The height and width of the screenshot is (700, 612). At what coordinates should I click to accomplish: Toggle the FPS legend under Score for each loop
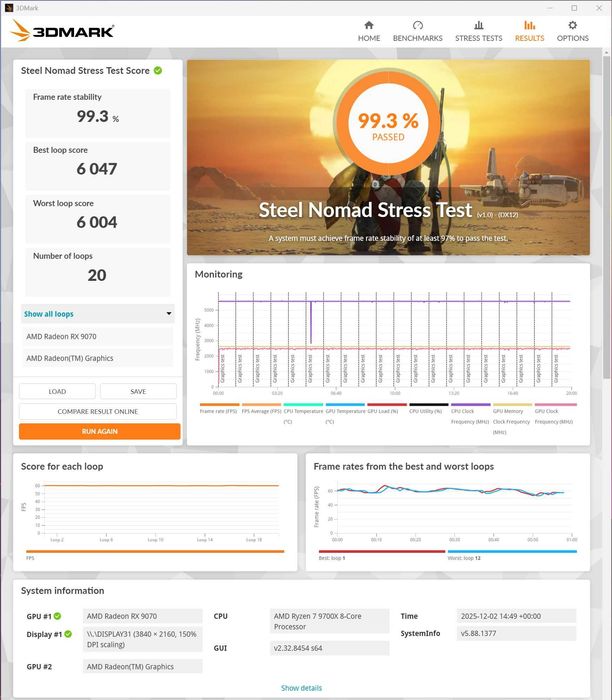[x=155, y=554]
